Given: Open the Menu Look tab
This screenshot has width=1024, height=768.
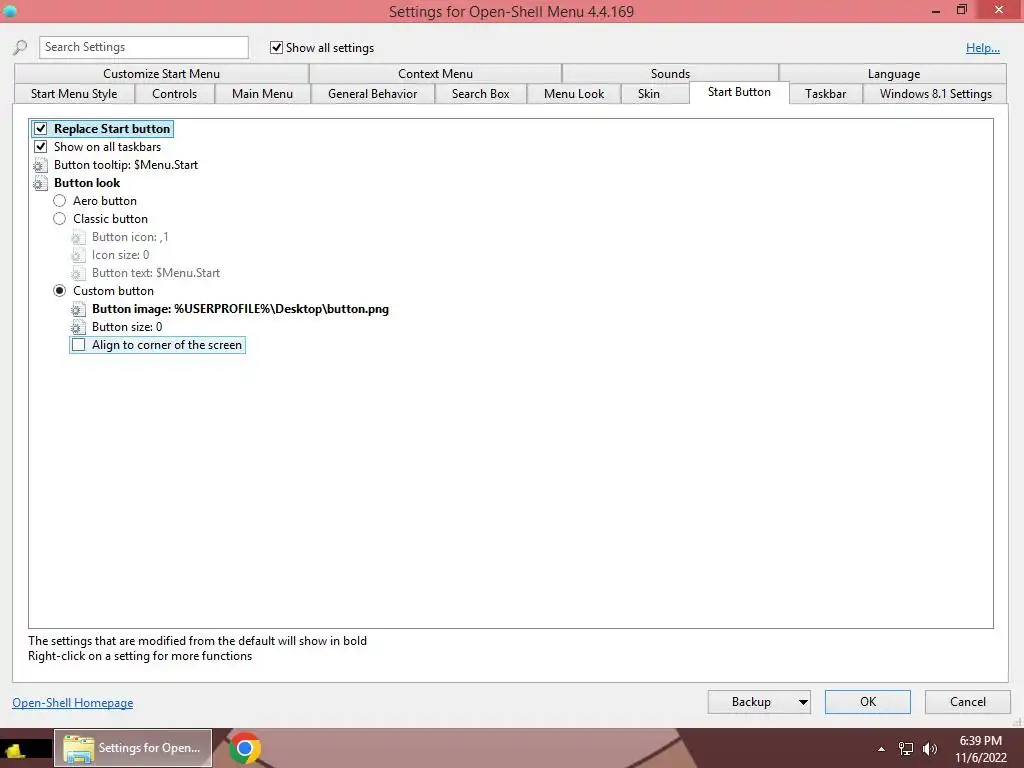Looking at the screenshot, I should click(574, 94).
